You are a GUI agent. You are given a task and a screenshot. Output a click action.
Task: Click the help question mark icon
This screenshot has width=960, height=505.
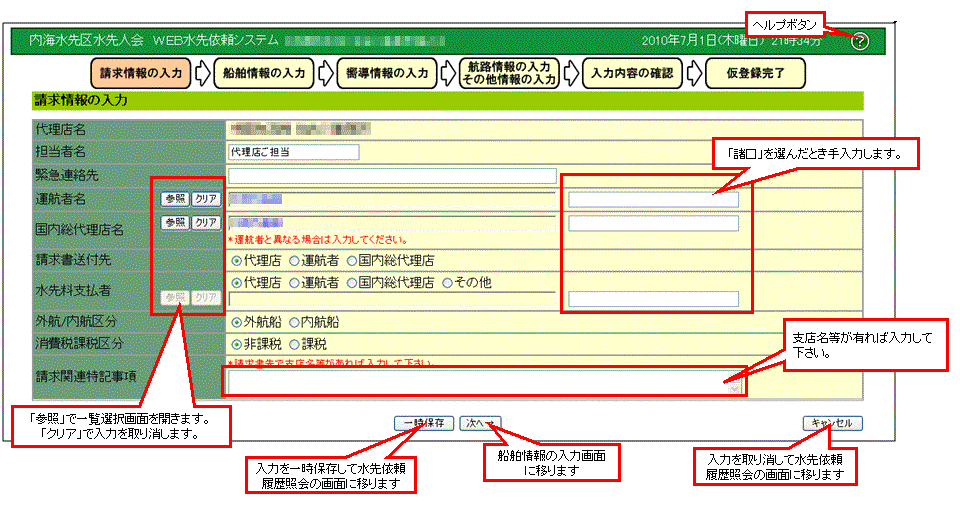point(860,41)
